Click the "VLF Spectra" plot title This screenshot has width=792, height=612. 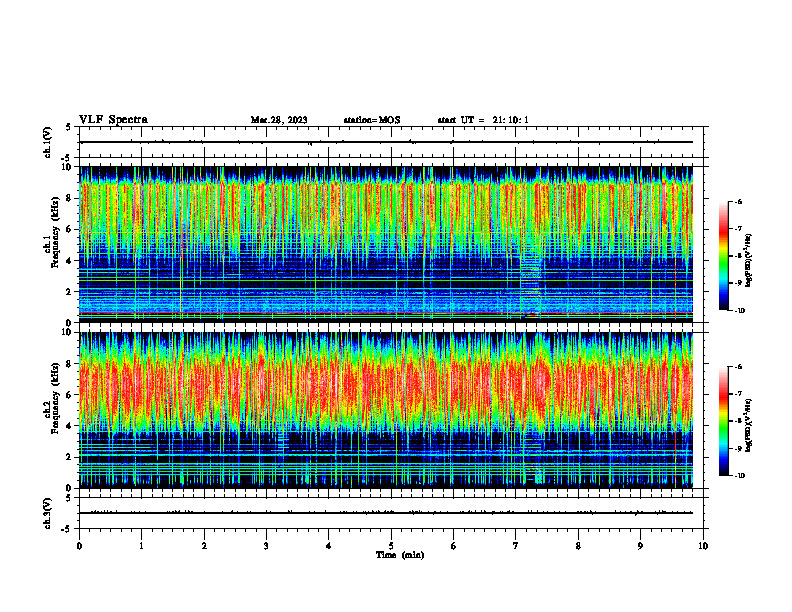113,120
